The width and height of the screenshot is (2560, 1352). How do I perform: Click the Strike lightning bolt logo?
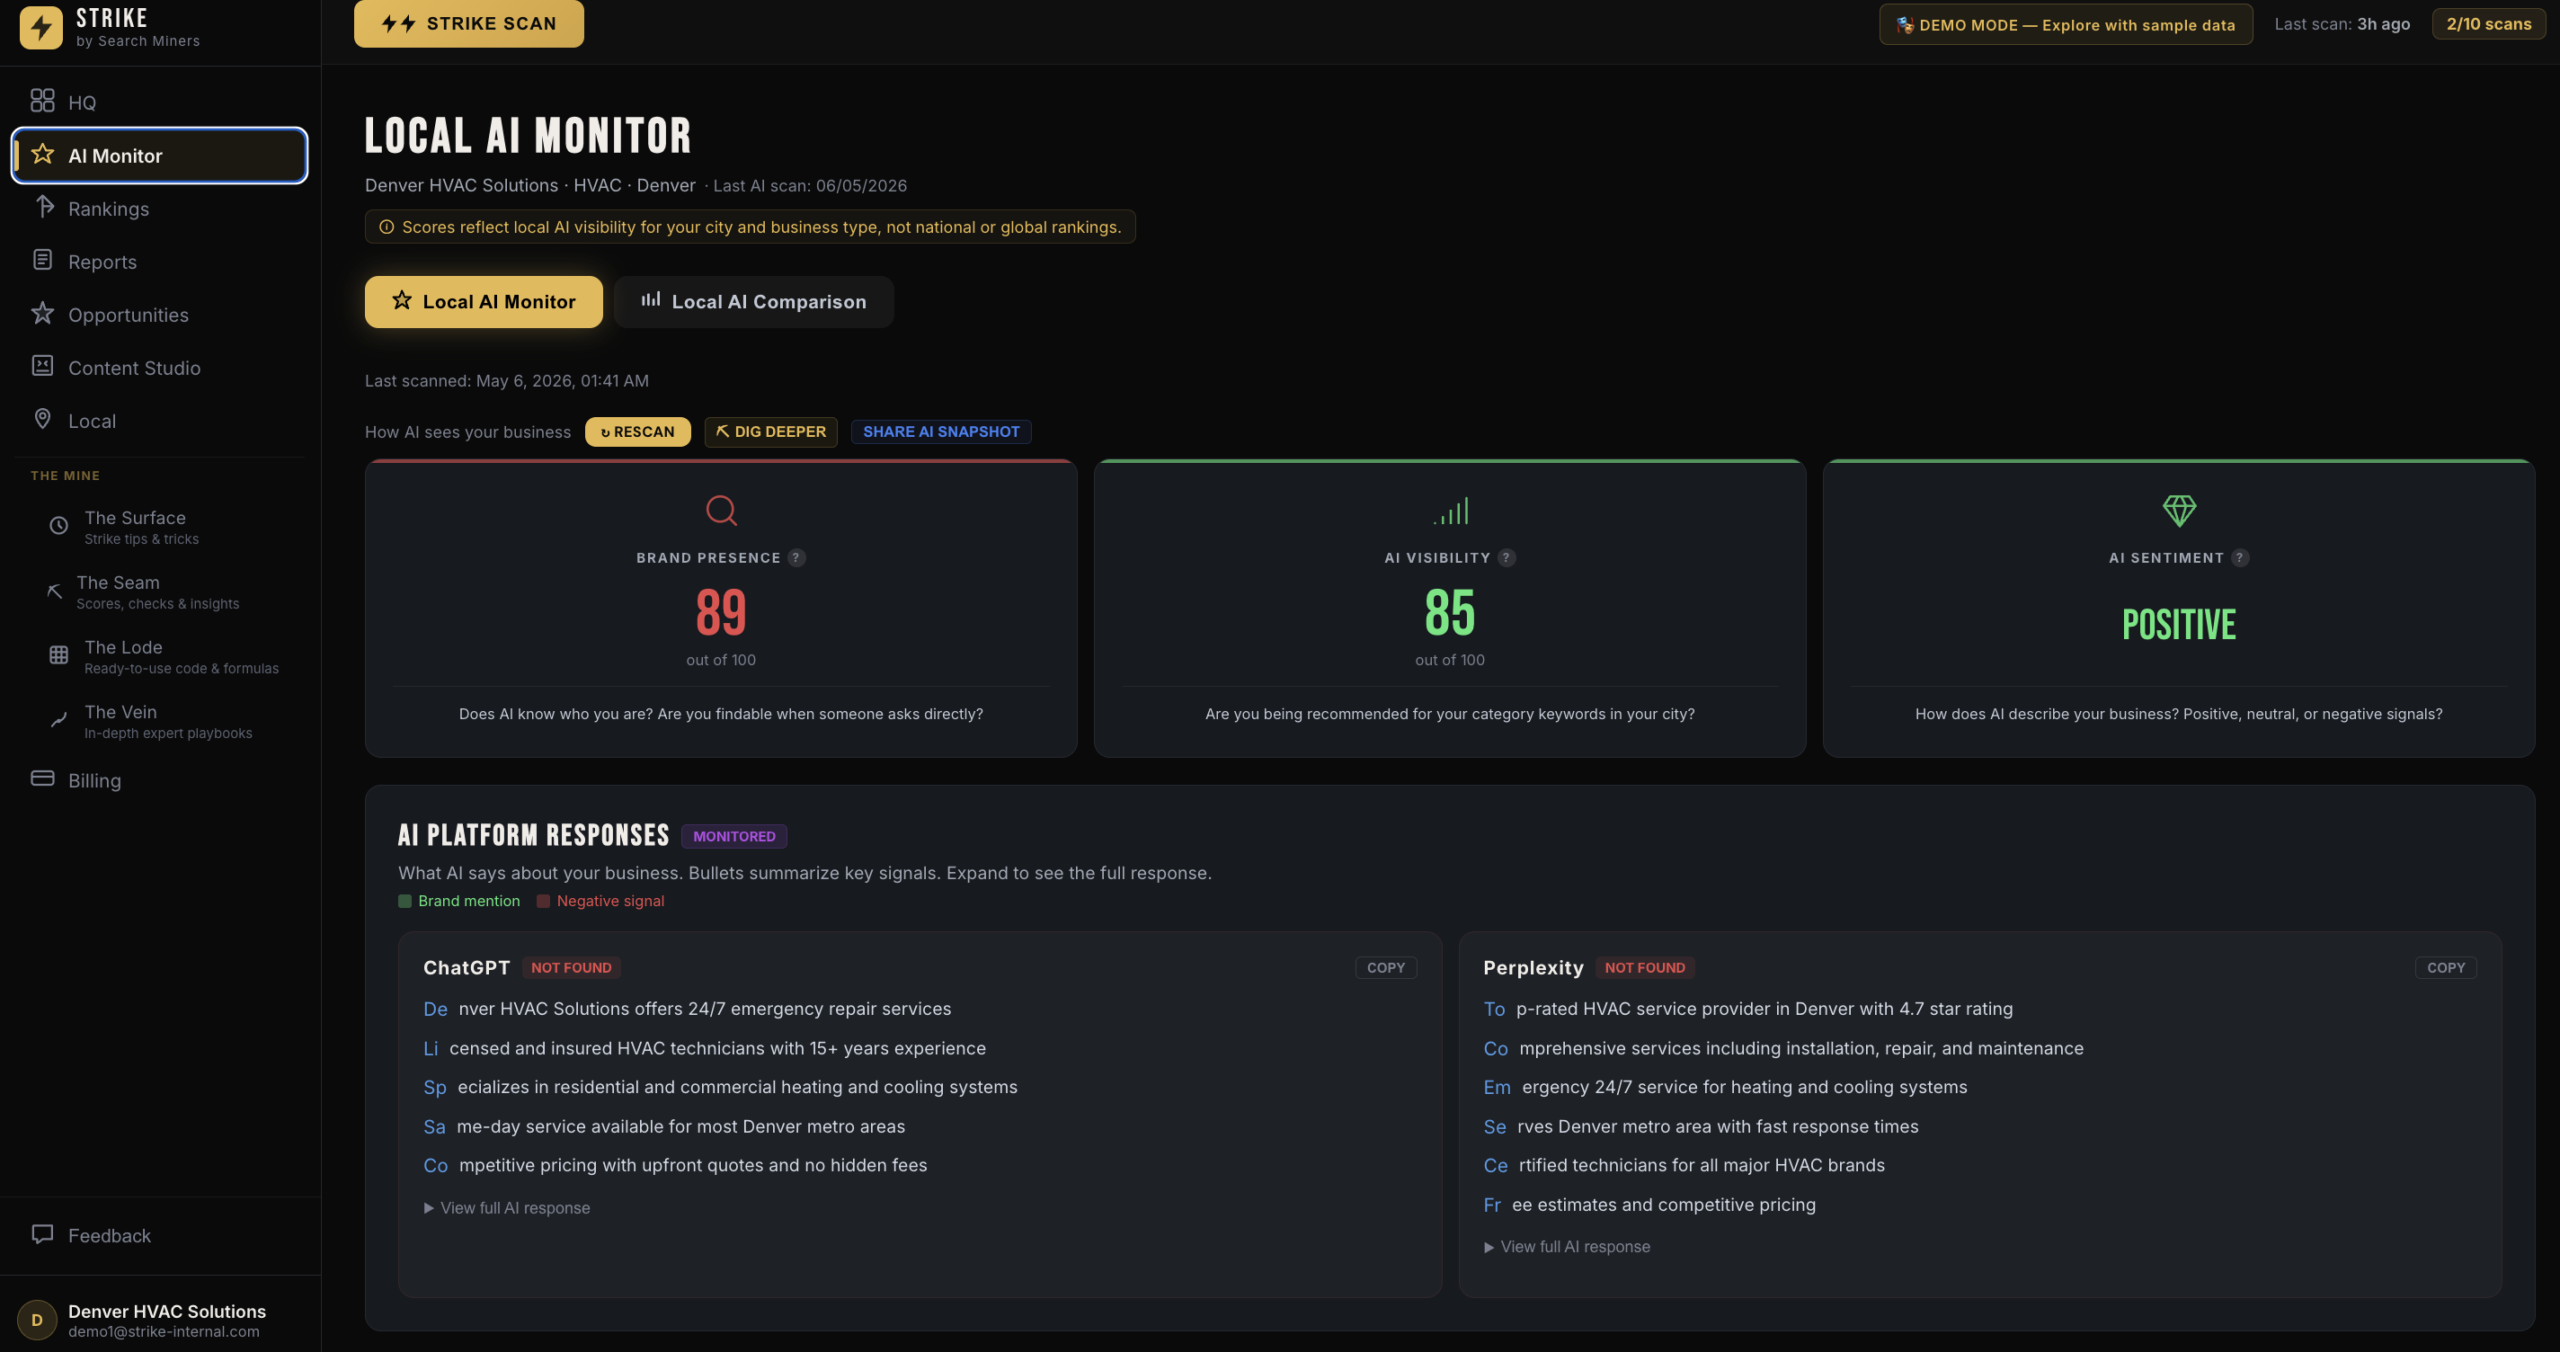[x=41, y=27]
